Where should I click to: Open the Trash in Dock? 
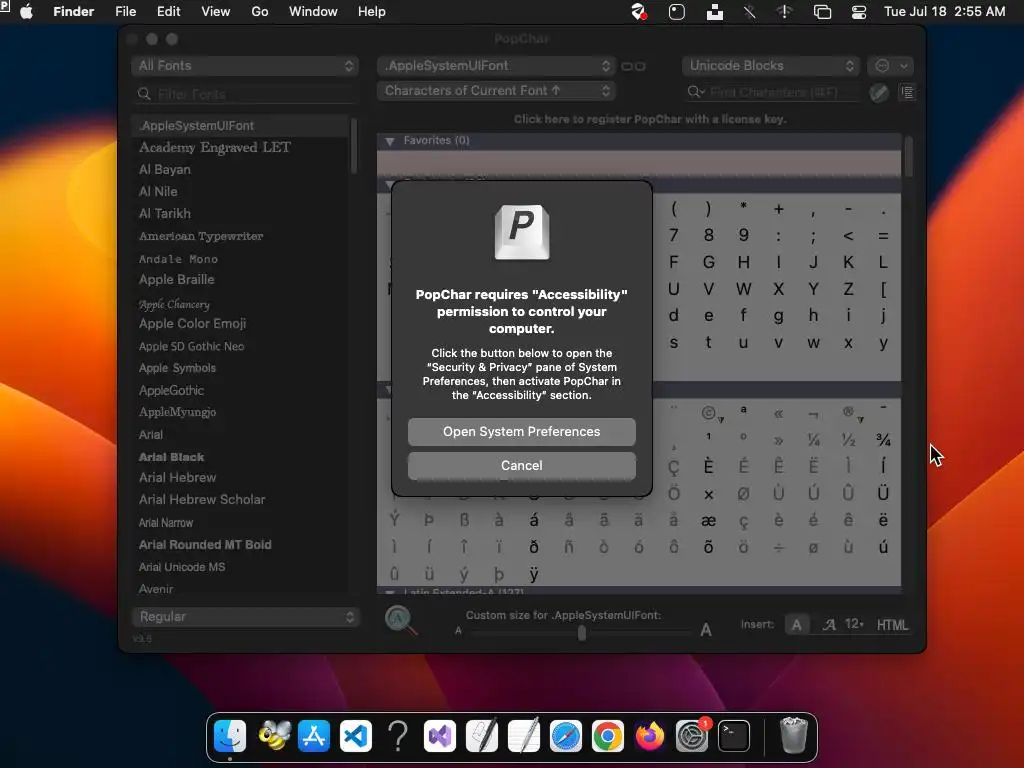tap(793, 736)
